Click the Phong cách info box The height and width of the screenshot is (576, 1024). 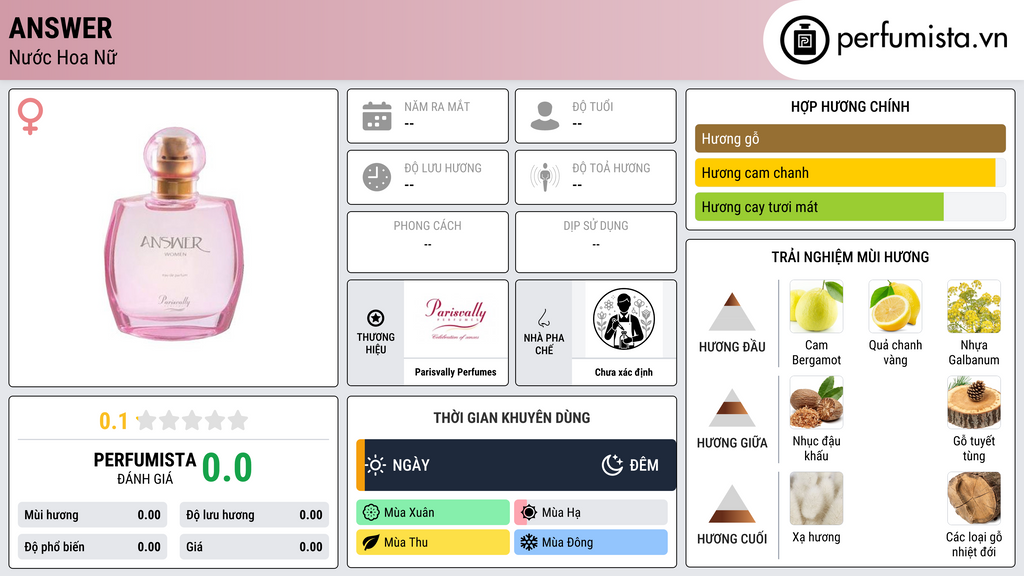tap(428, 242)
